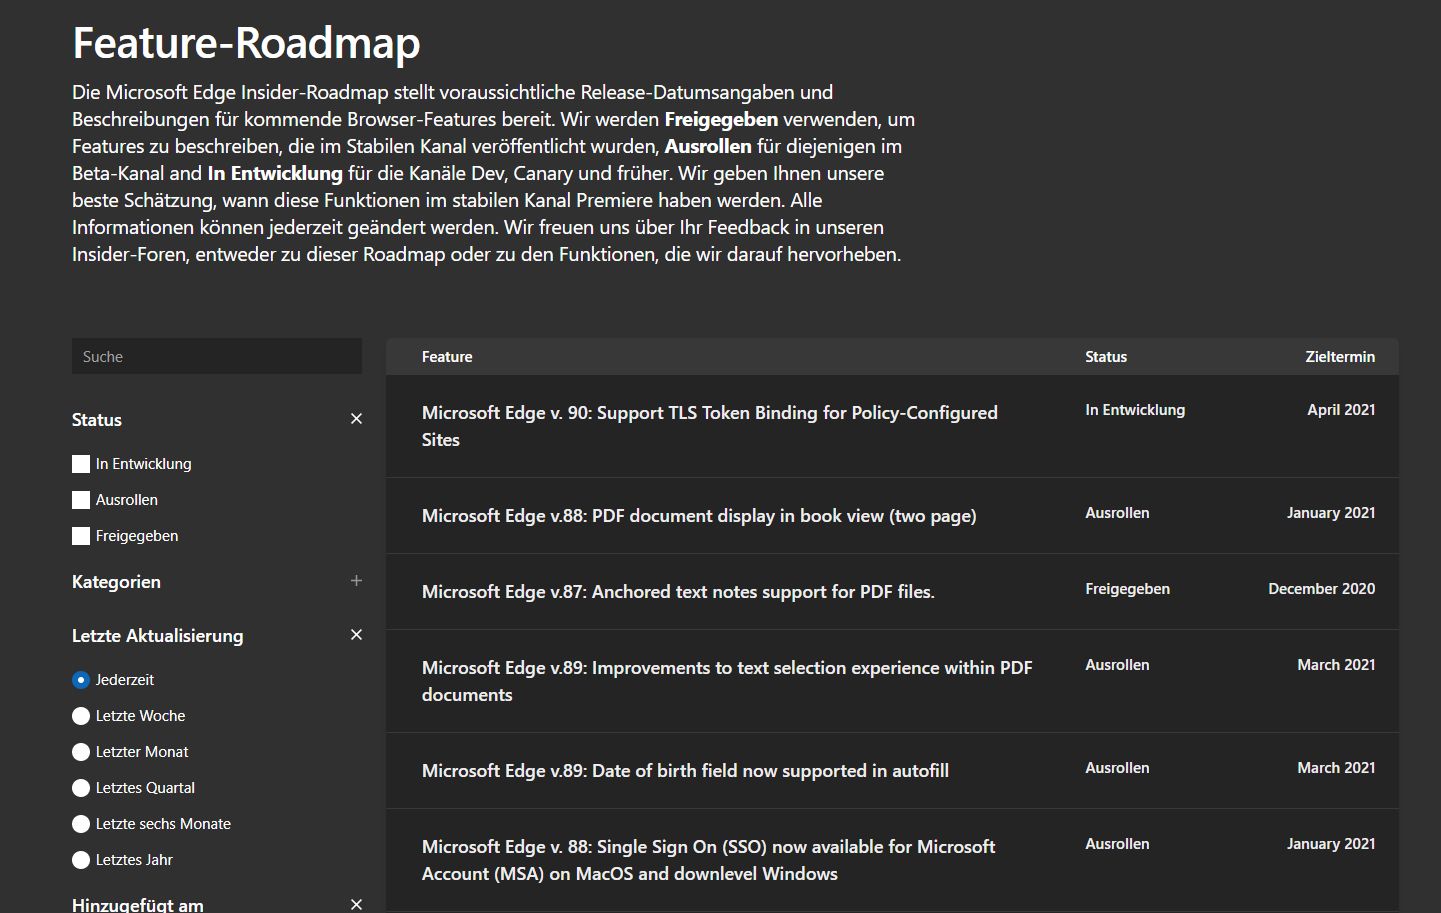The height and width of the screenshot is (913, 1441).
Task: Open Anchored text notes for PDF row
Action: [x=892, y=592]
